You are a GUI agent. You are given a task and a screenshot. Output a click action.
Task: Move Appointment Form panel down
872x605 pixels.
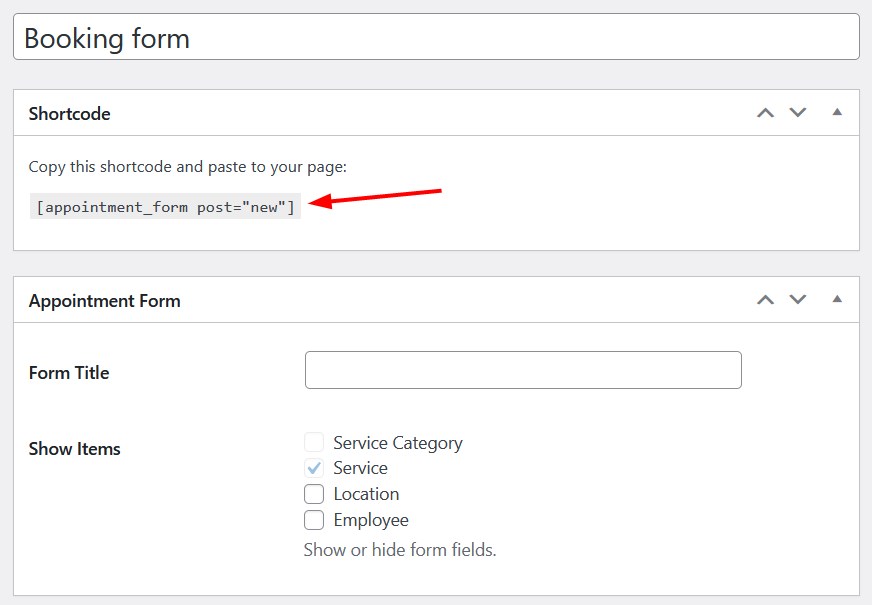(x=798, y=300)
